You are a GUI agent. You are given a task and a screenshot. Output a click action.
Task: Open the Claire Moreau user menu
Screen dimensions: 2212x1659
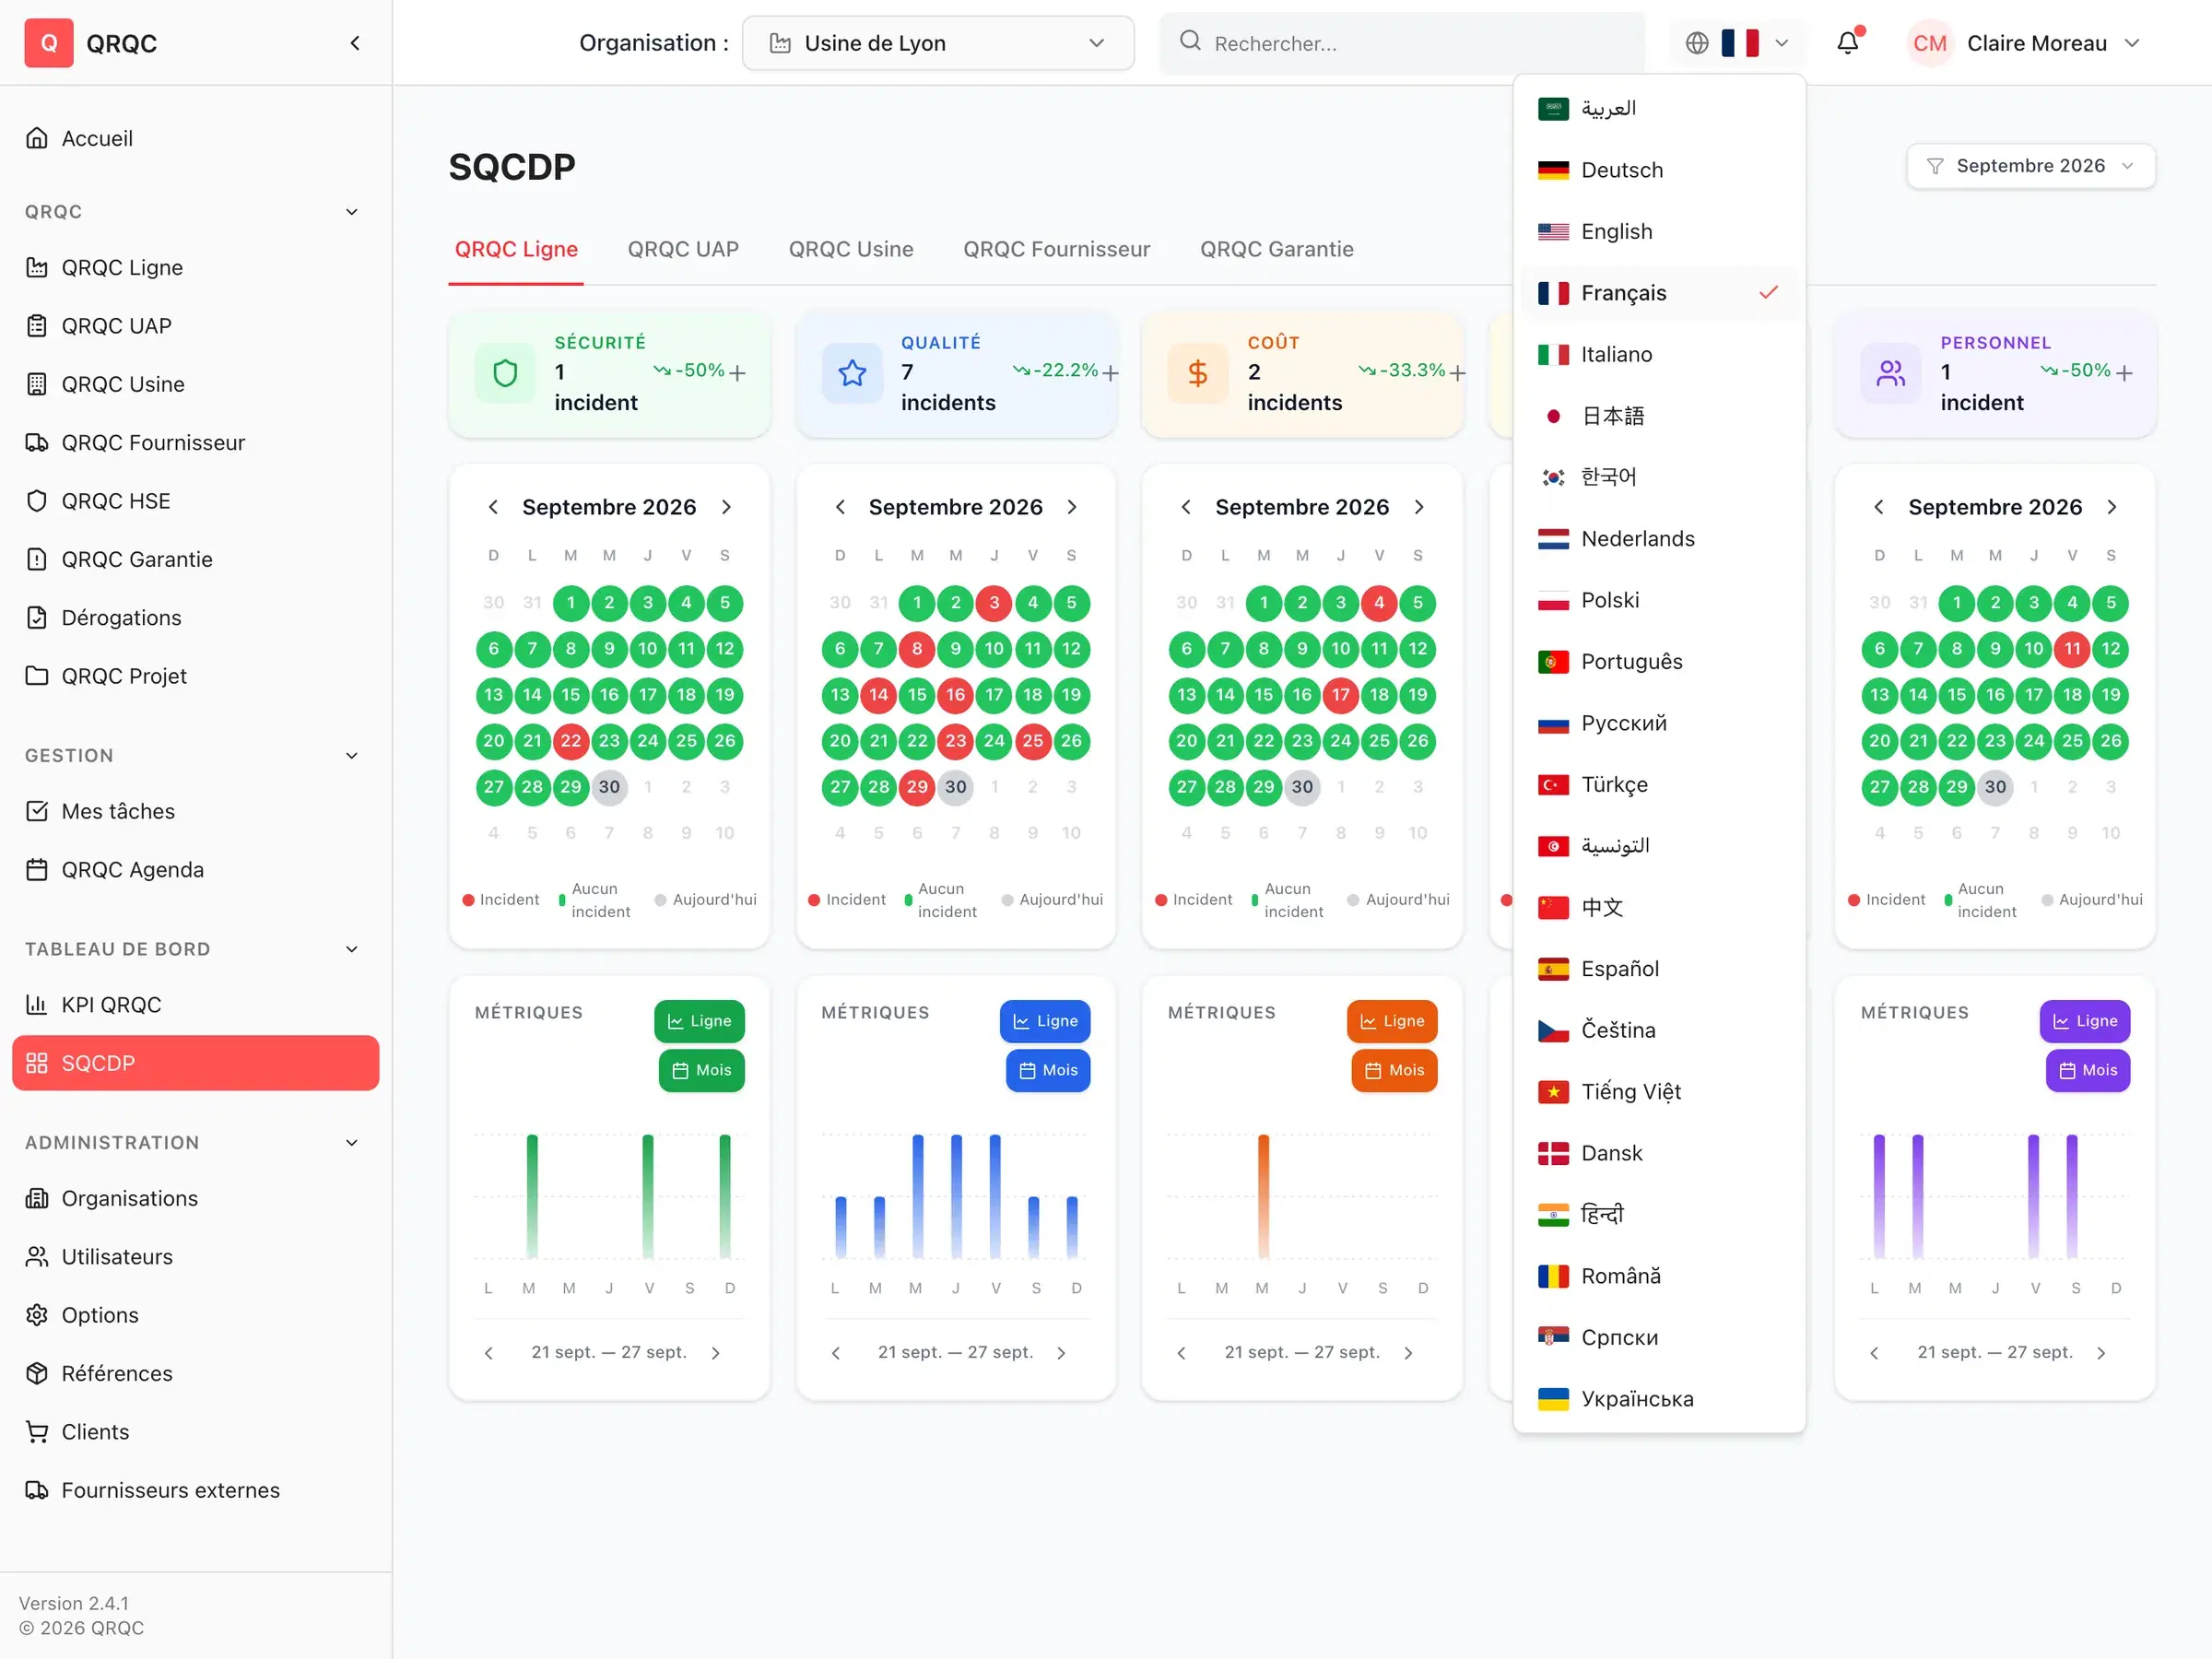point(2024,43)
